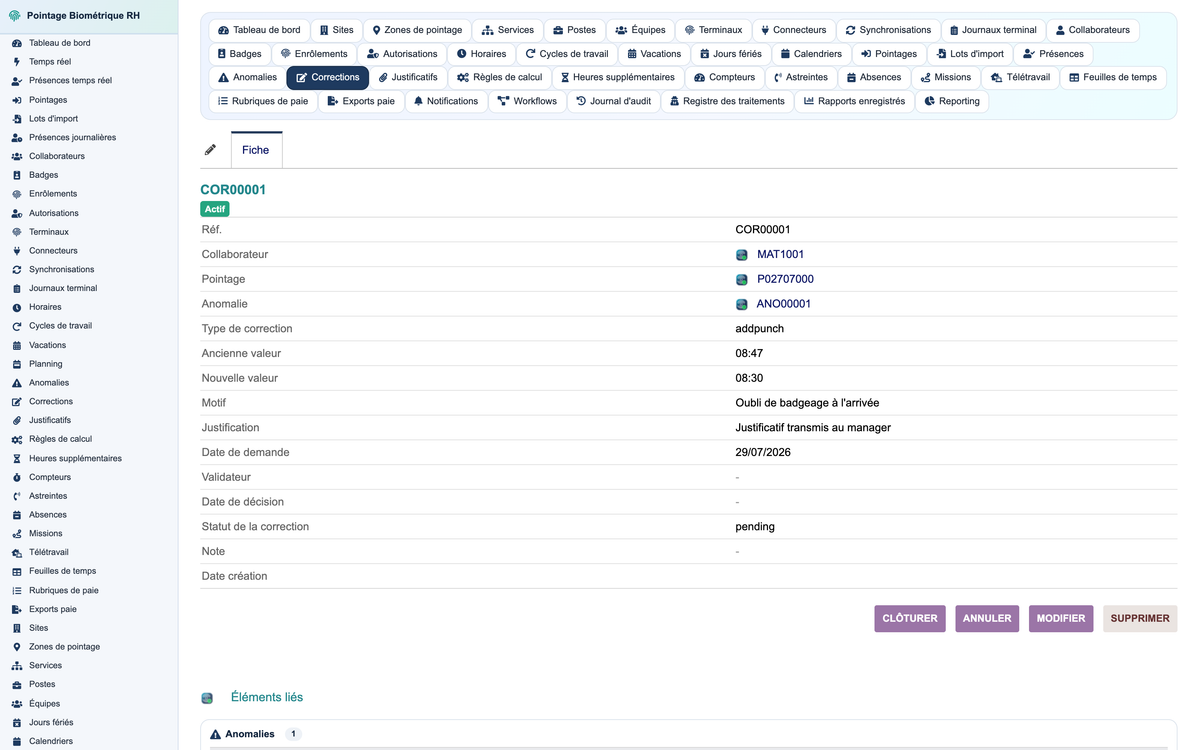Click the SUPPRIMER button
The image size is (1200, 750).
[x=1140, y=619]
